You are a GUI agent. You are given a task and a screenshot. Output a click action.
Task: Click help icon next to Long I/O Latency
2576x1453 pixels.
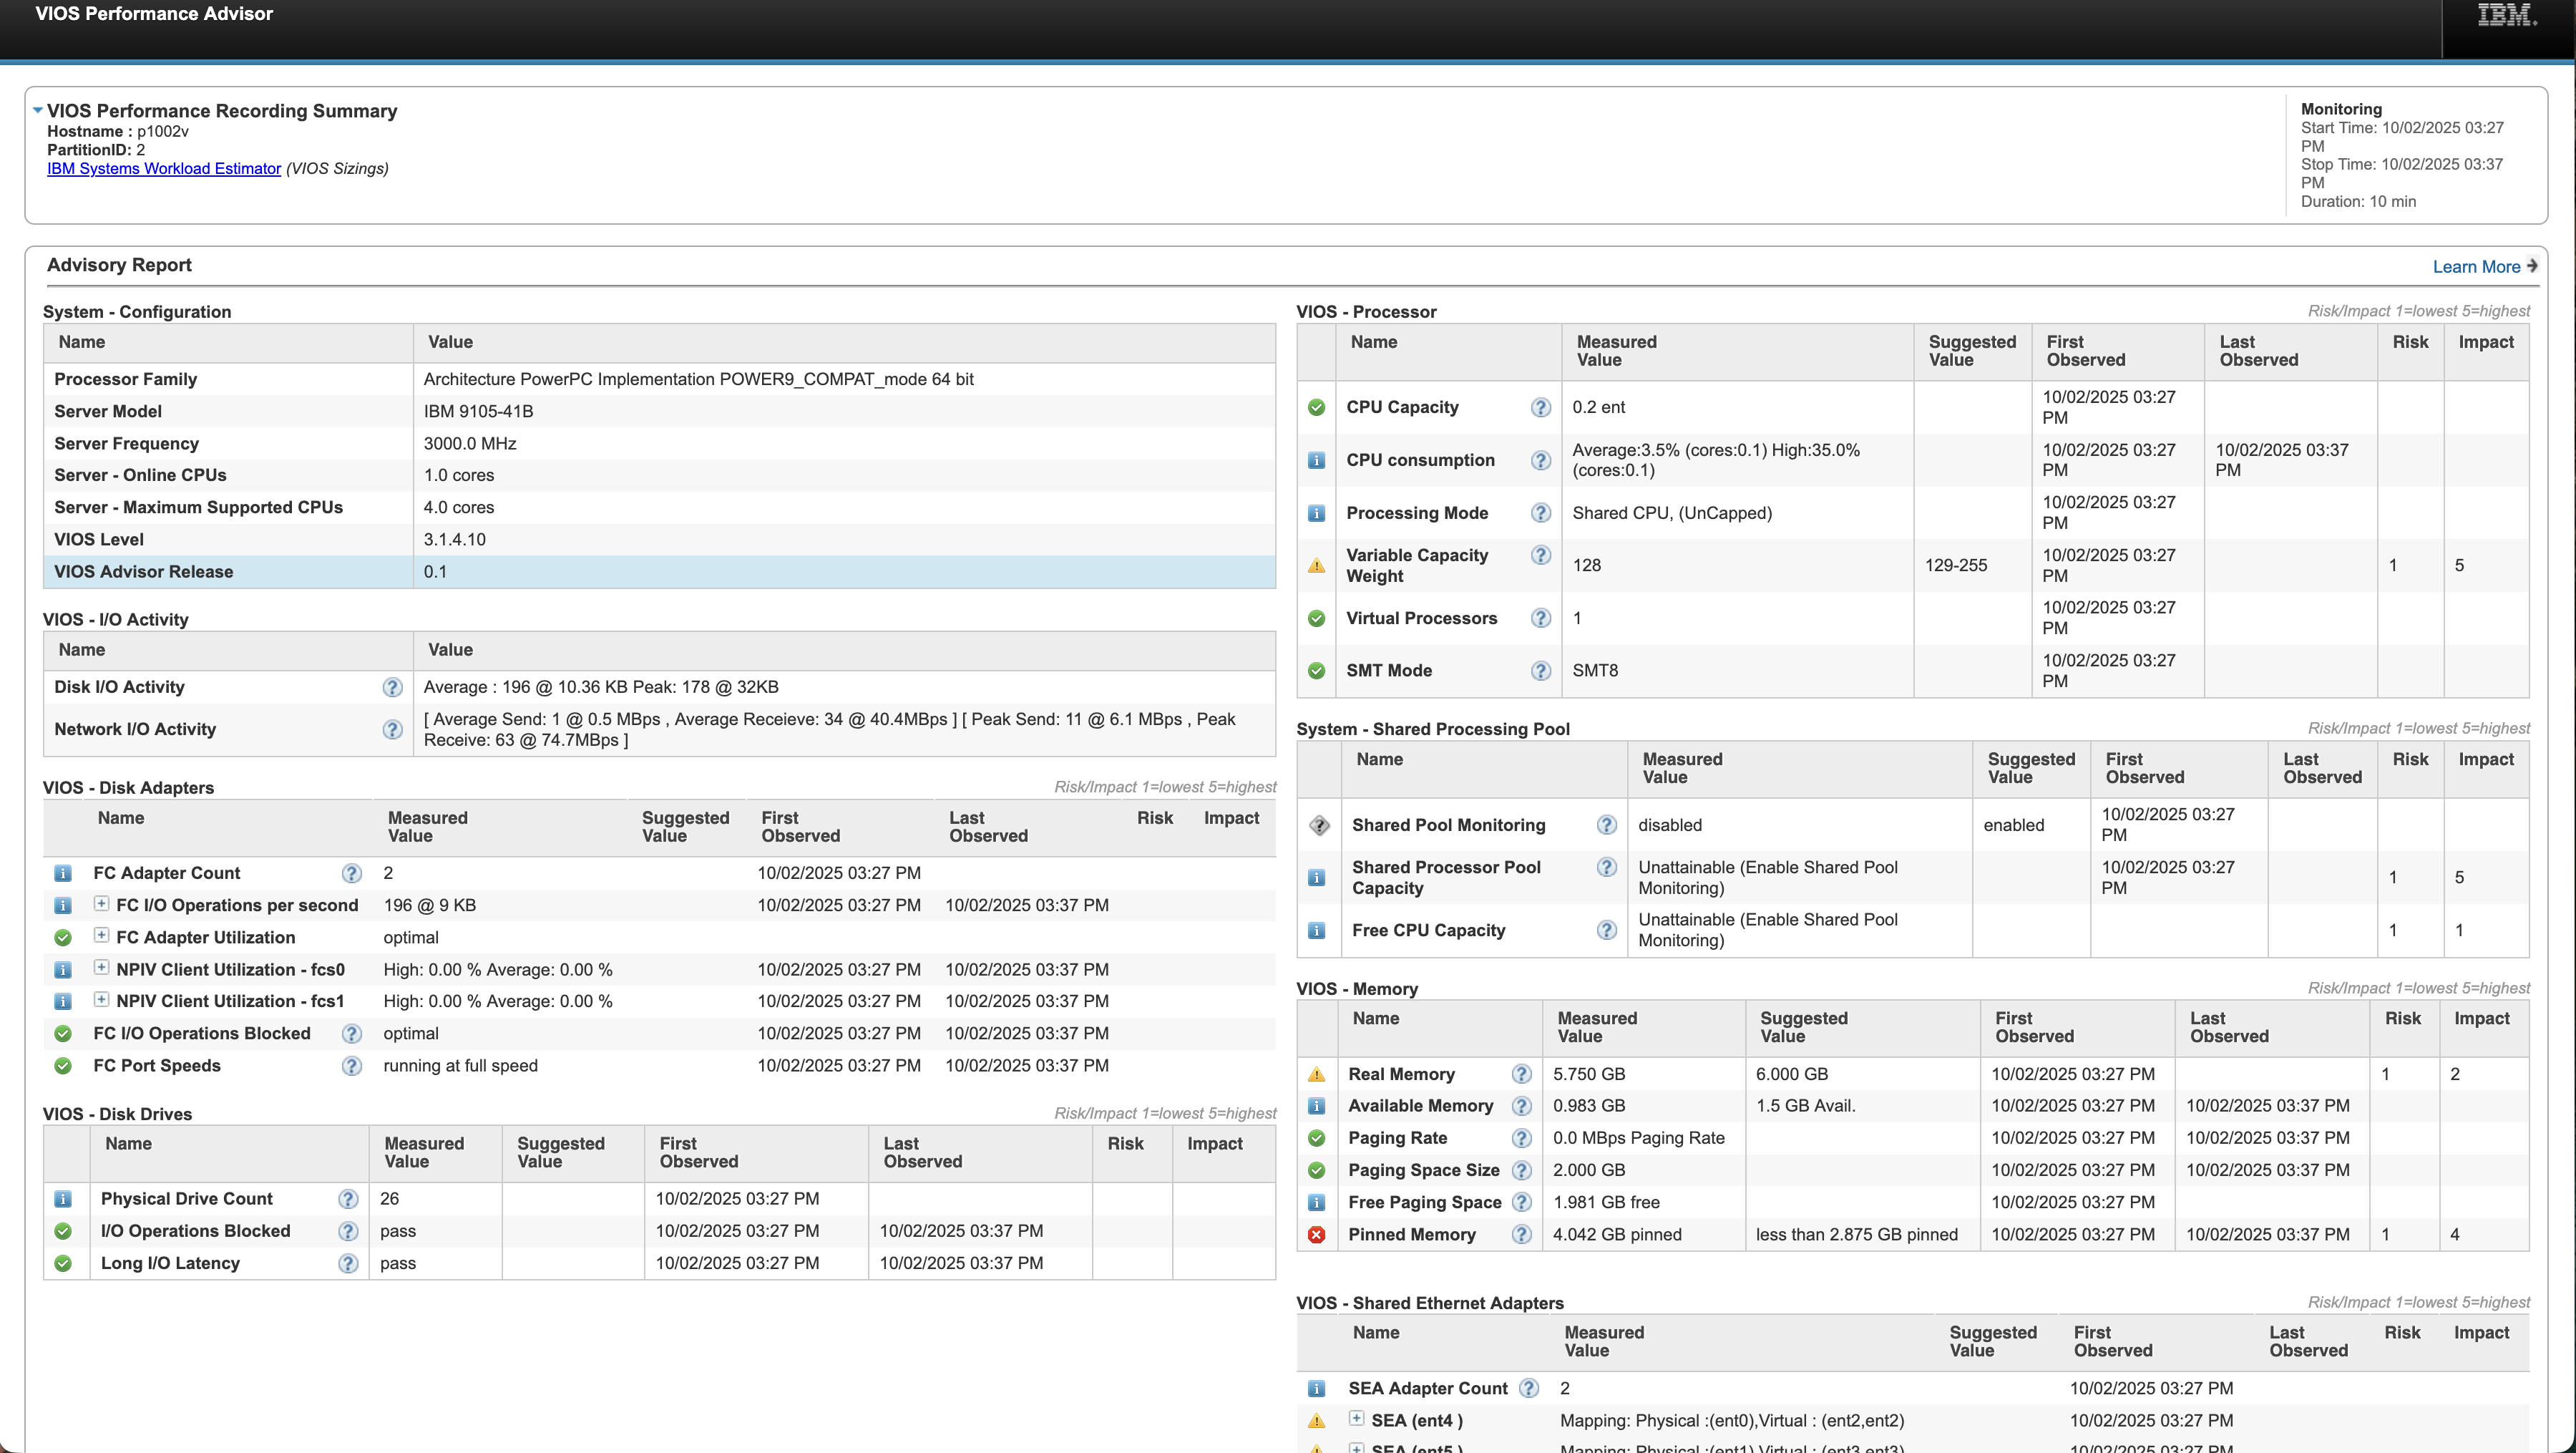coord(348,1263)
